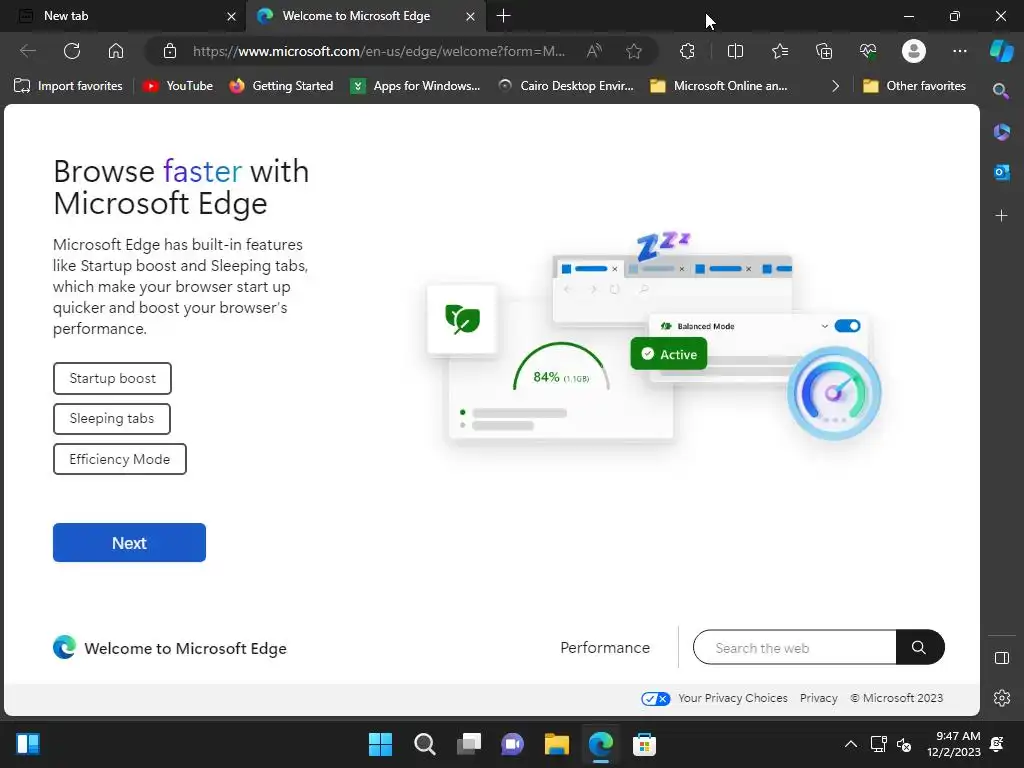This screenshot has width=1024, height=768.
Task: Click the Performance footer label
Action: (605, 647)
